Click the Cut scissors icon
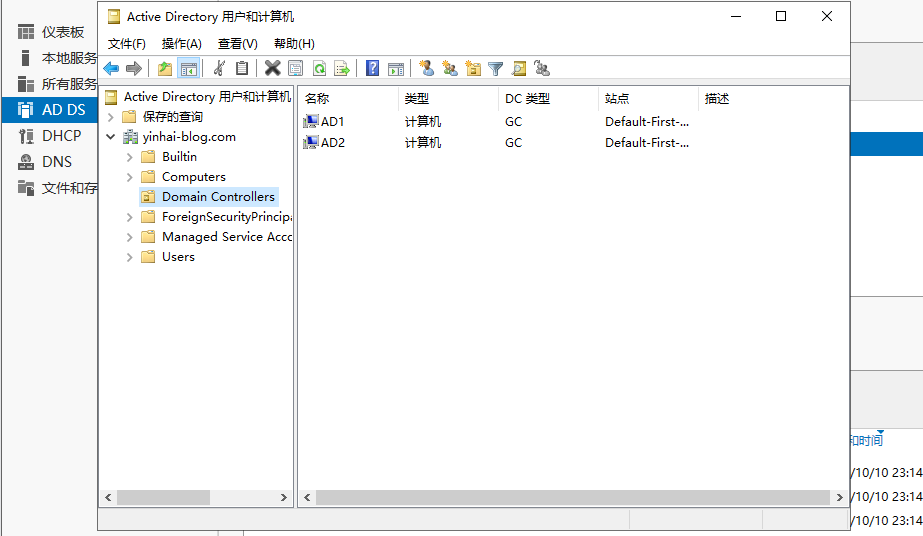This screenshot has width=923, height=536. click(219, 69)
